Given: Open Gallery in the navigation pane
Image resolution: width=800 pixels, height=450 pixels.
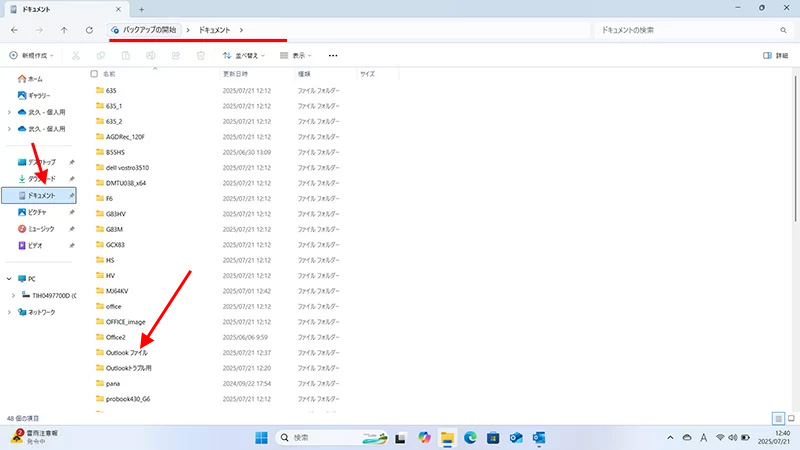Looking at the screenshot, I should click(39, 94).
